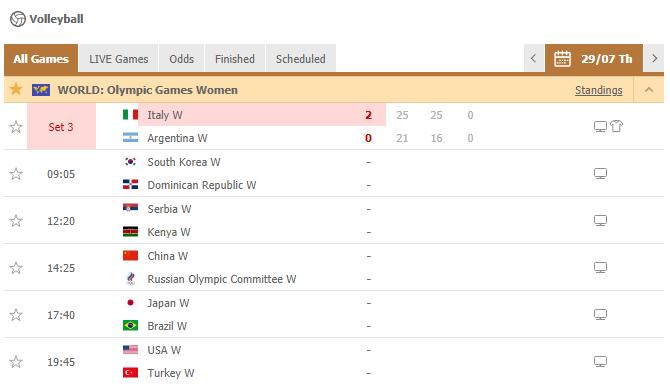Image resolution: width=670 pixels, height=384 pixels.
Task: Open TV icon for Serbia vs Kenya
Action: [600, 220]
